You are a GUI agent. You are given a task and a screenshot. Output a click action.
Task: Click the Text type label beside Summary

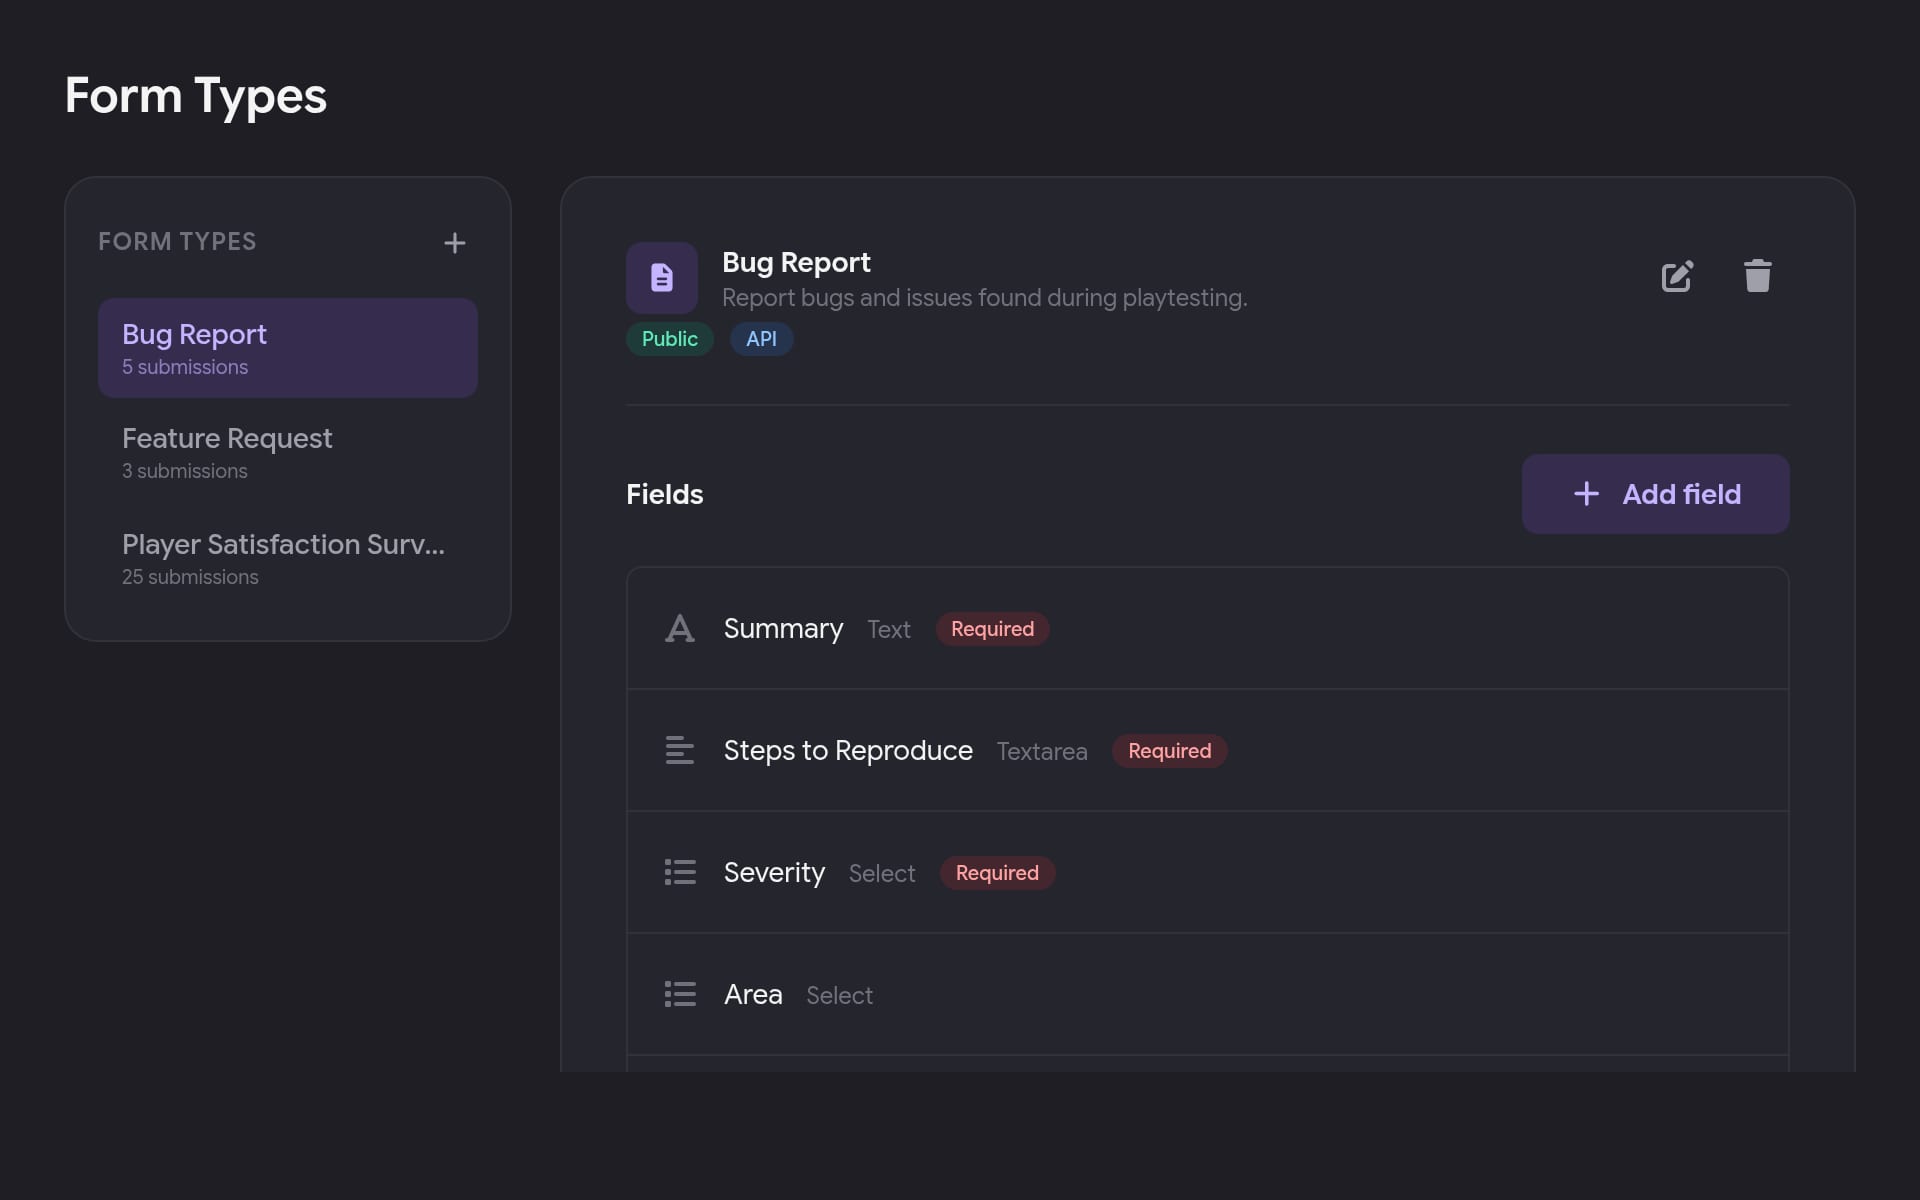coord(889,630)
